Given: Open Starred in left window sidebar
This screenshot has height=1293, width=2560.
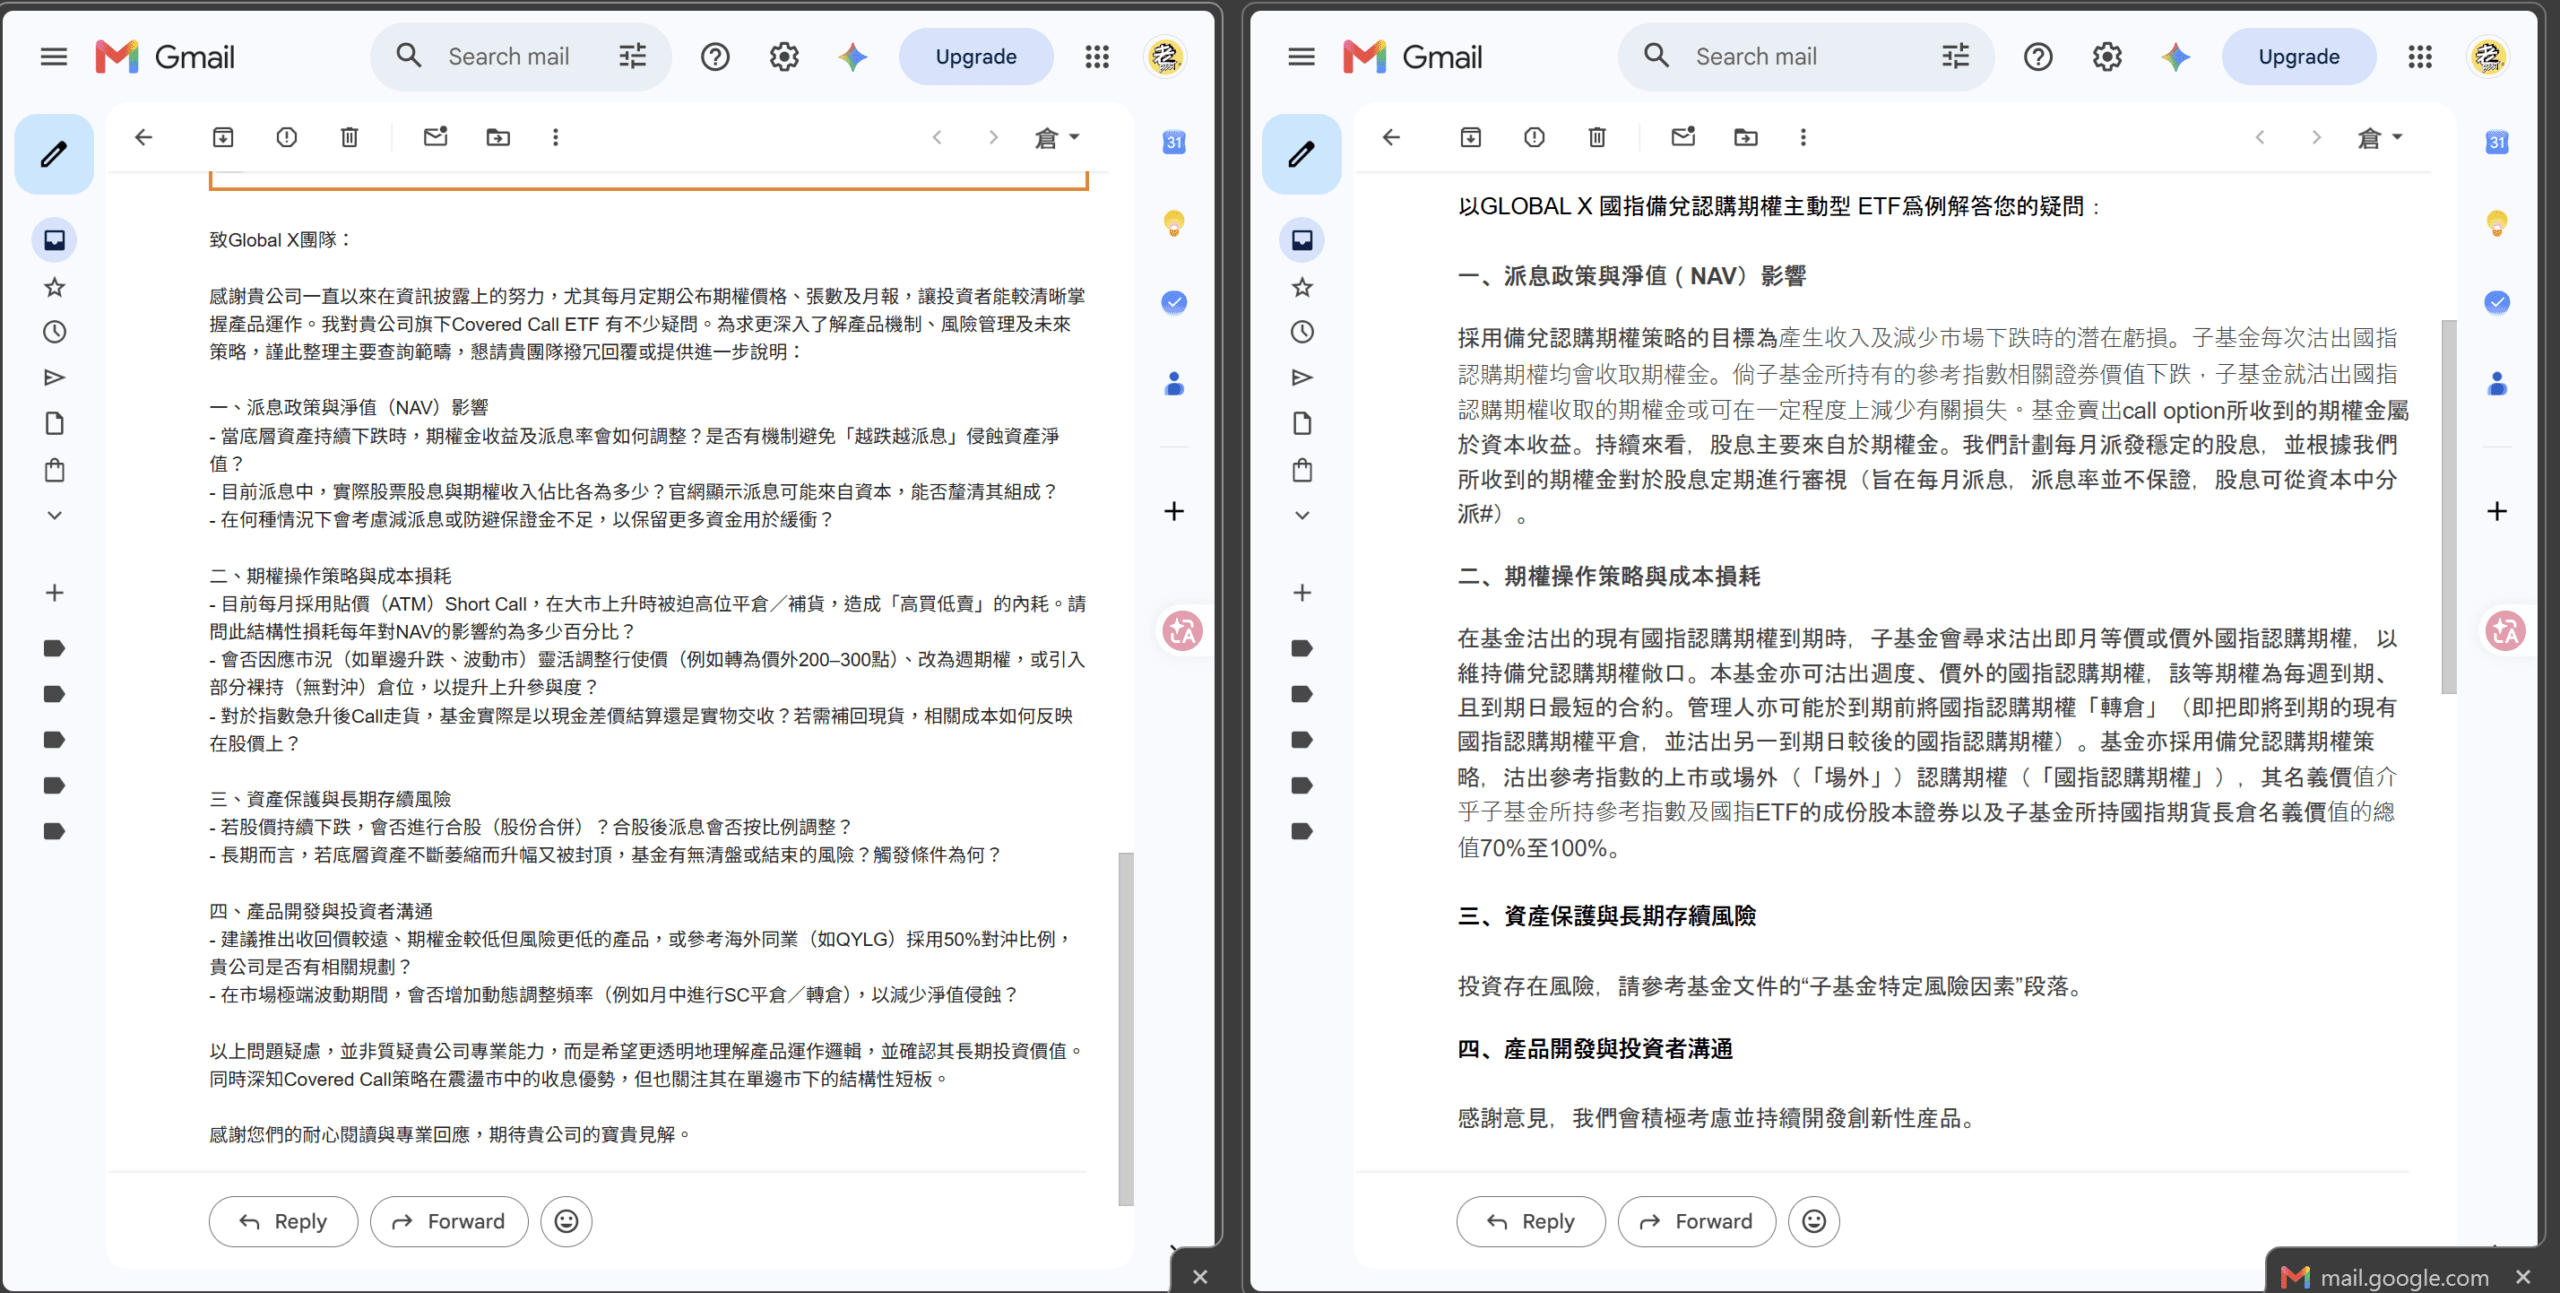Looking at the screenshot, I should pos(54,288).
